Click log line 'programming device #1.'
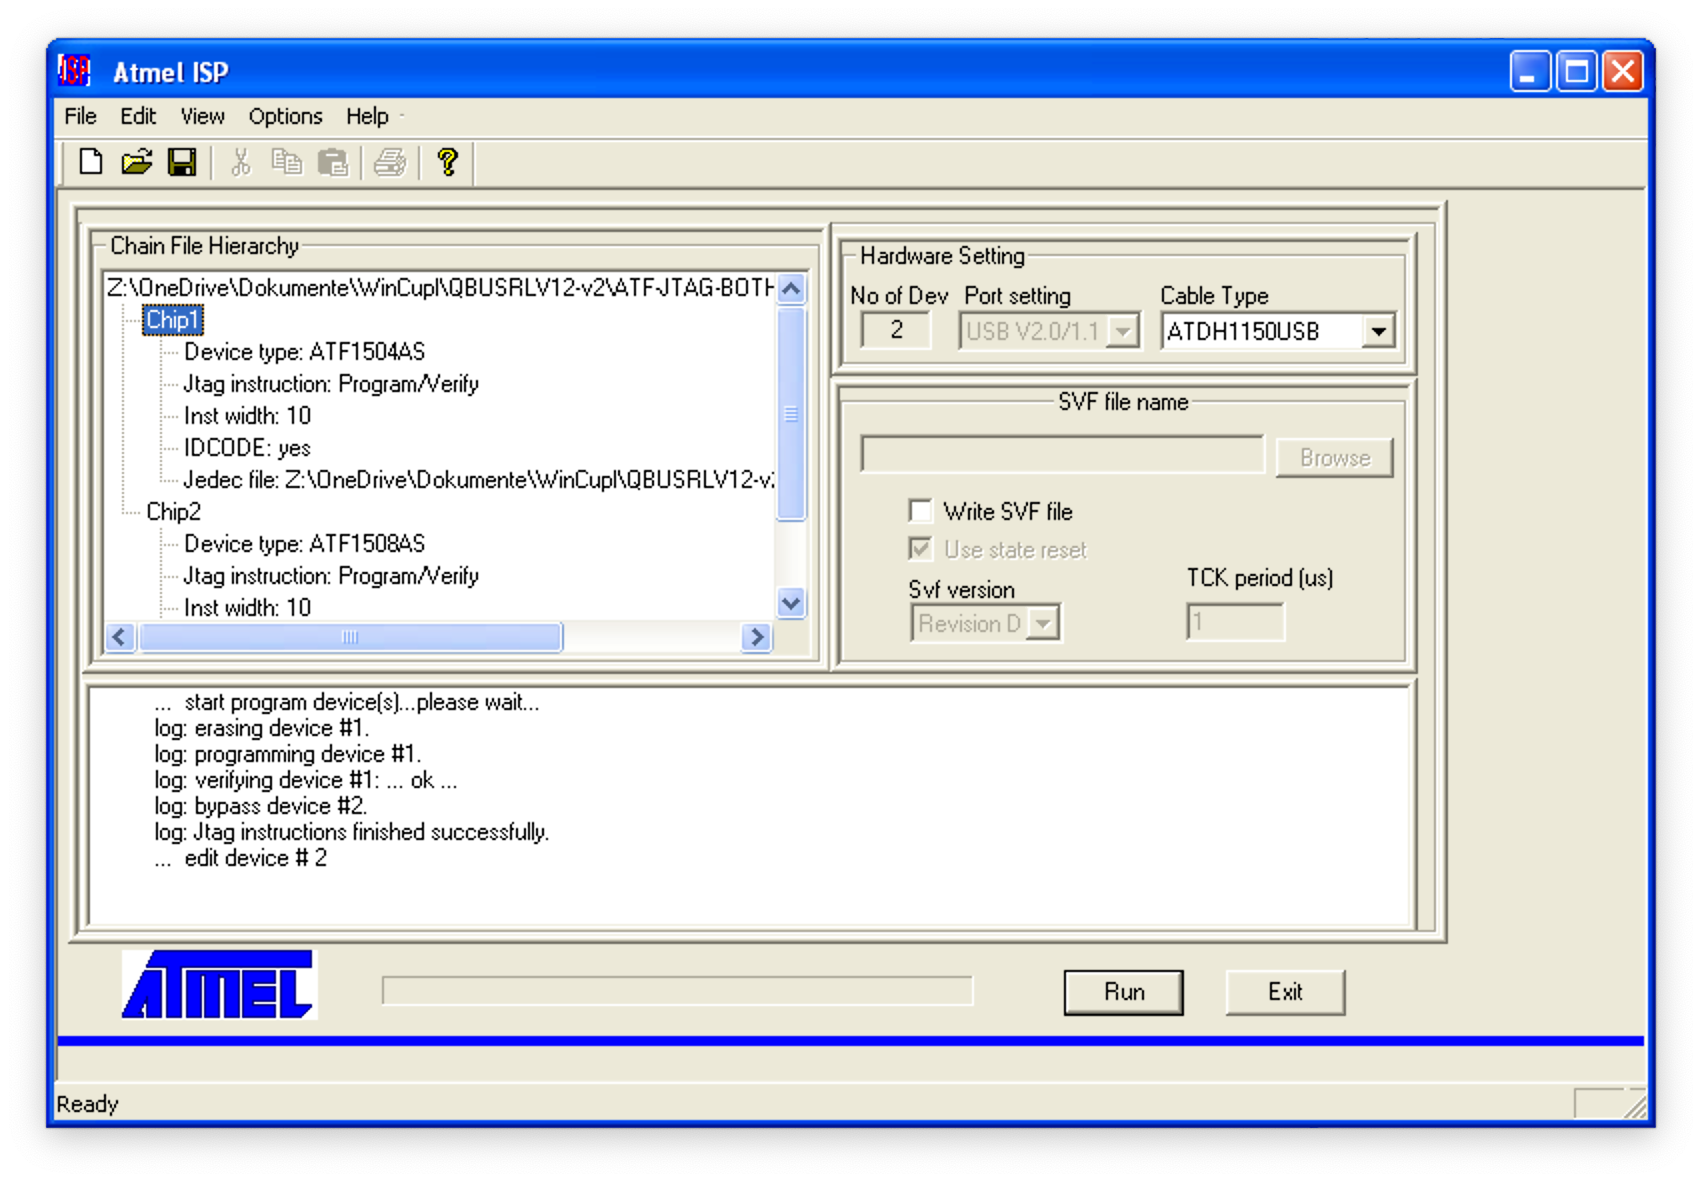Image resolution: width=1702 pixels, height=1182 pixels. click(x=287, y=754)
